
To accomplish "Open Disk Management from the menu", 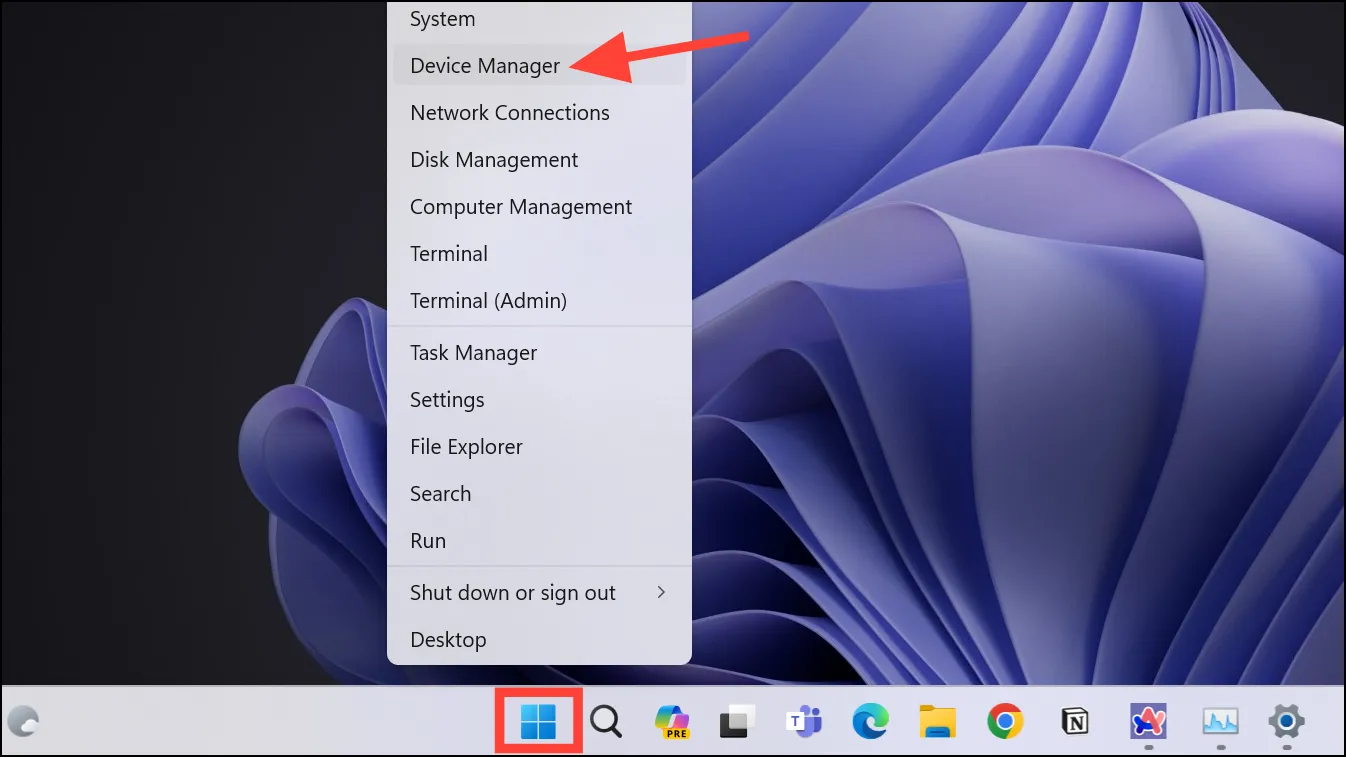I will [x=494, y=160].
